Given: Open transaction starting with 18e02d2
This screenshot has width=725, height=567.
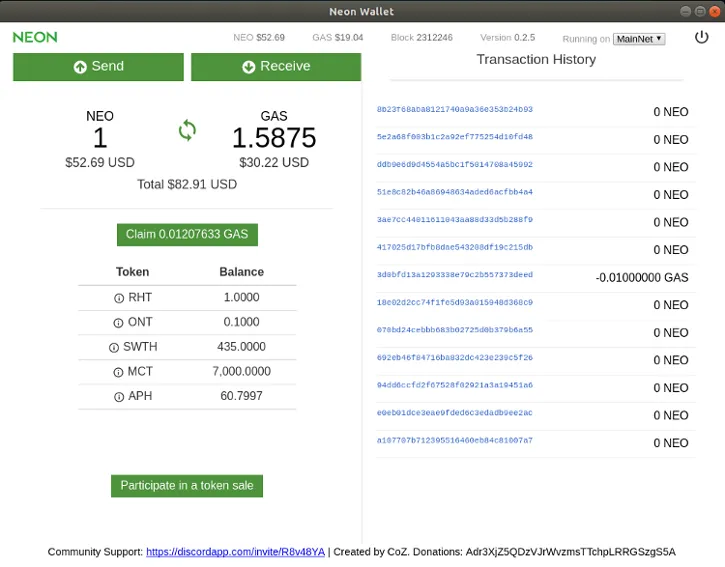Looking at the screenshot, I should point(455,302).
